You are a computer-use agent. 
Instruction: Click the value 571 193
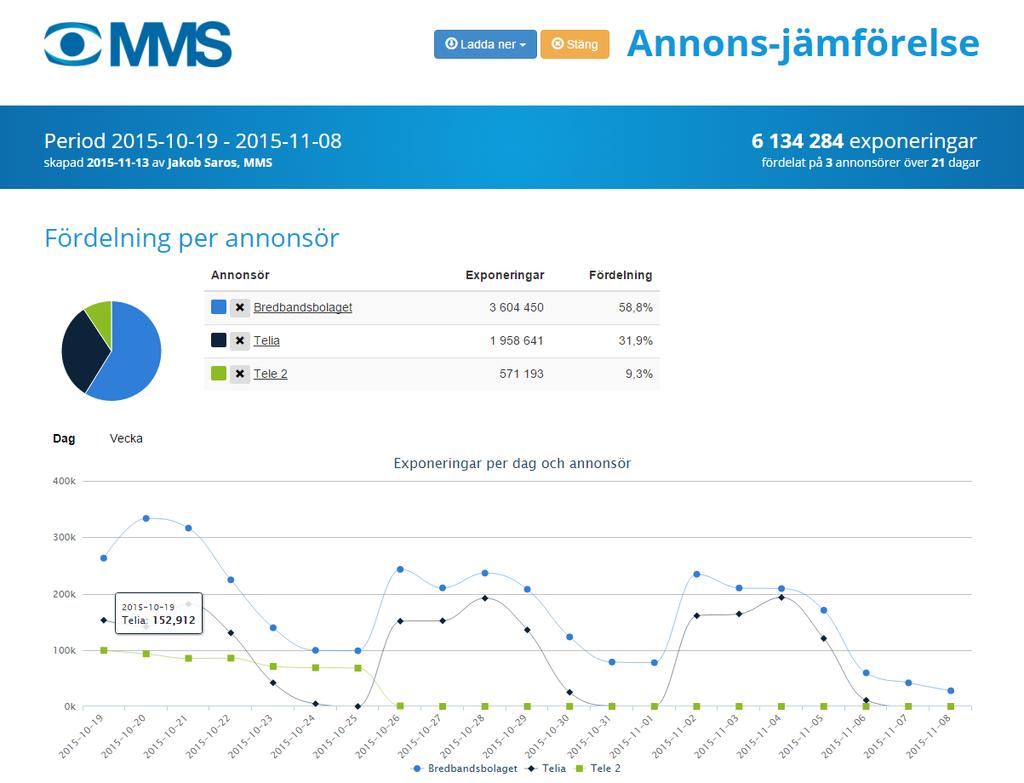tap(521, 374)
